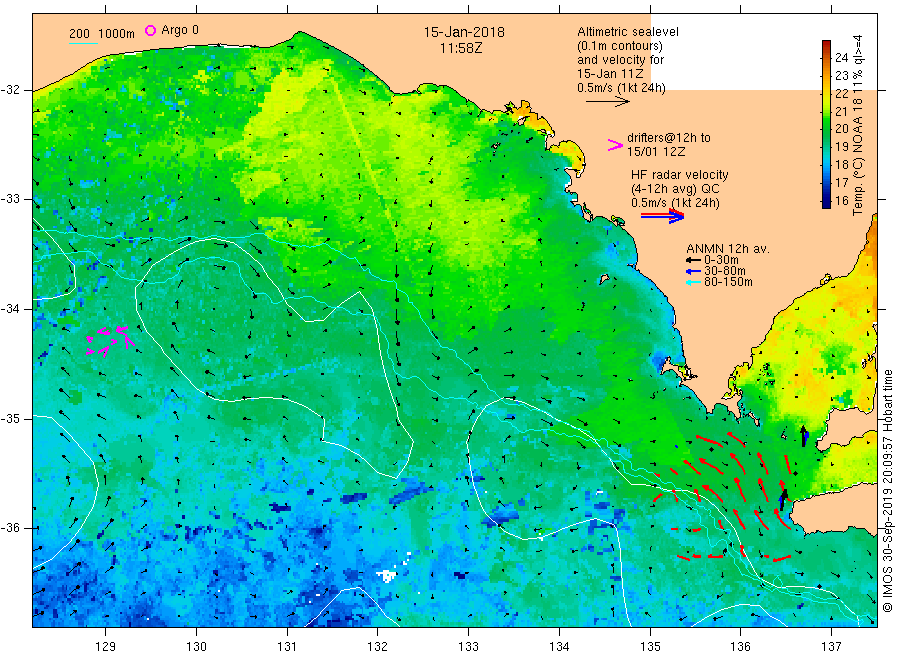Click the '200 1000m' depth contour label

[x=102, y=33]
